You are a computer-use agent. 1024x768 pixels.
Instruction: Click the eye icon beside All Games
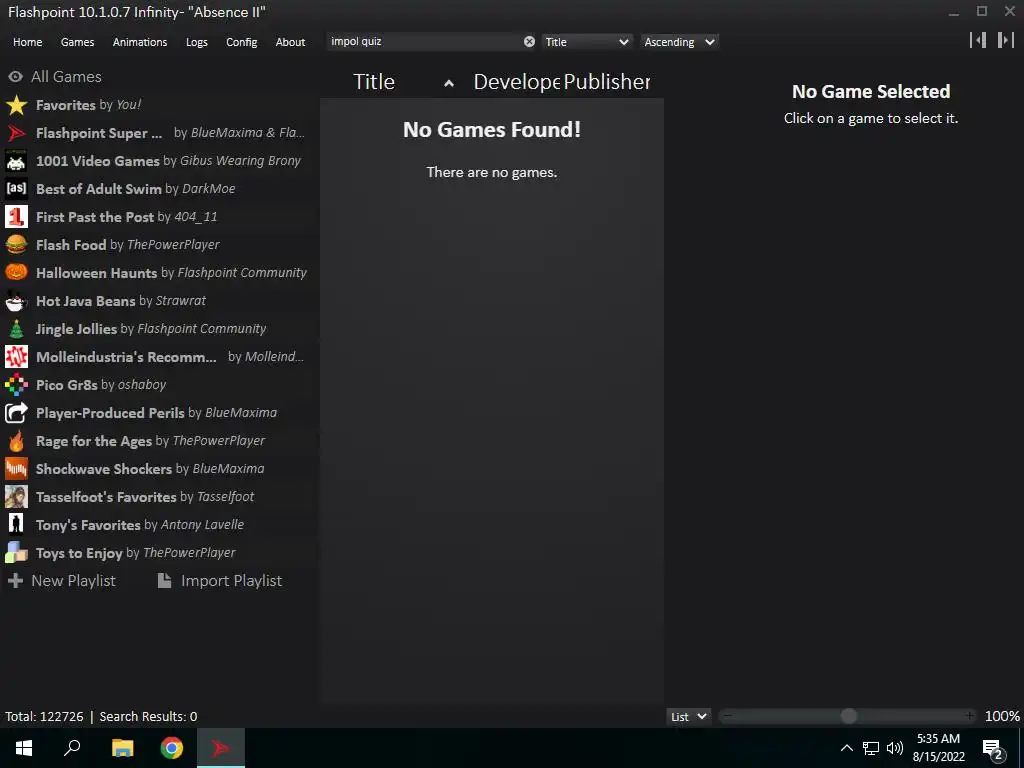16,77
